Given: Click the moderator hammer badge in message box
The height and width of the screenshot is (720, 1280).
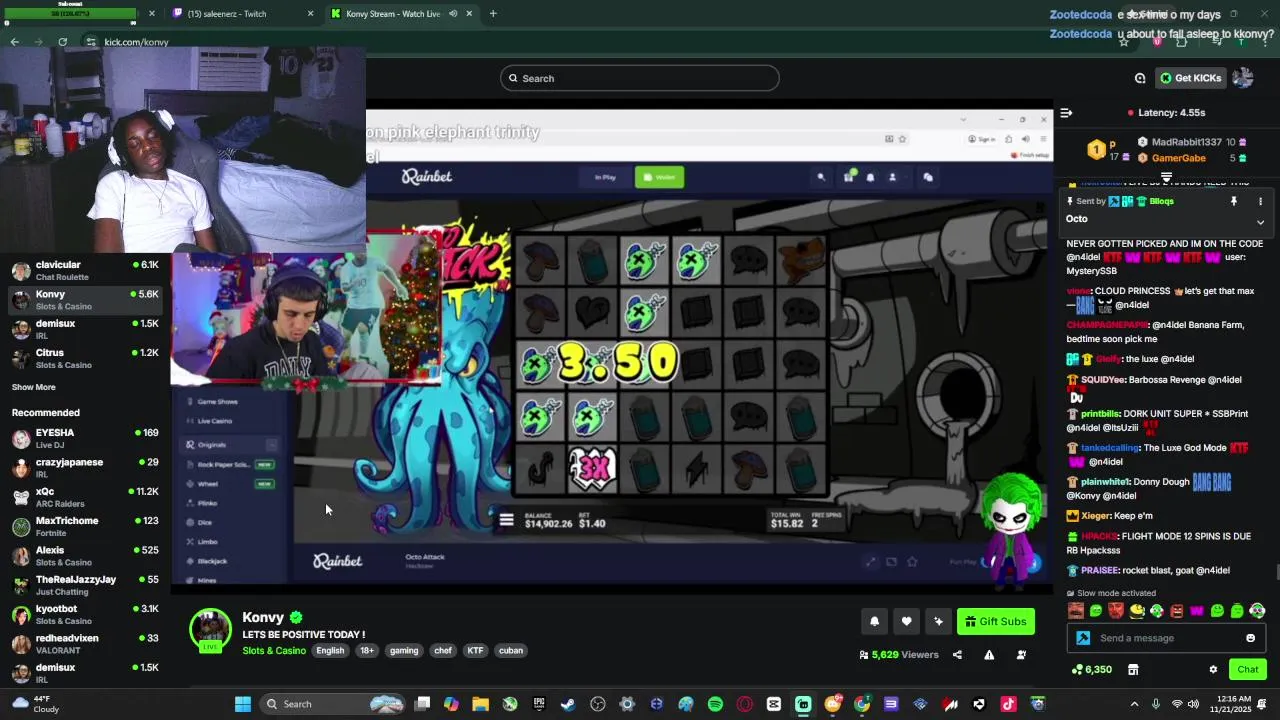Looking at the screenshot, I should pos(1083,638).
